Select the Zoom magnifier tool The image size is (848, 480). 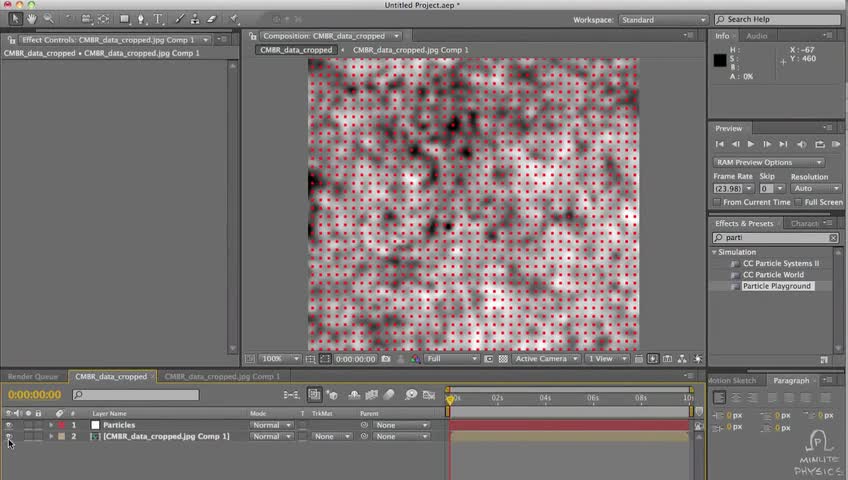[49, 19]
